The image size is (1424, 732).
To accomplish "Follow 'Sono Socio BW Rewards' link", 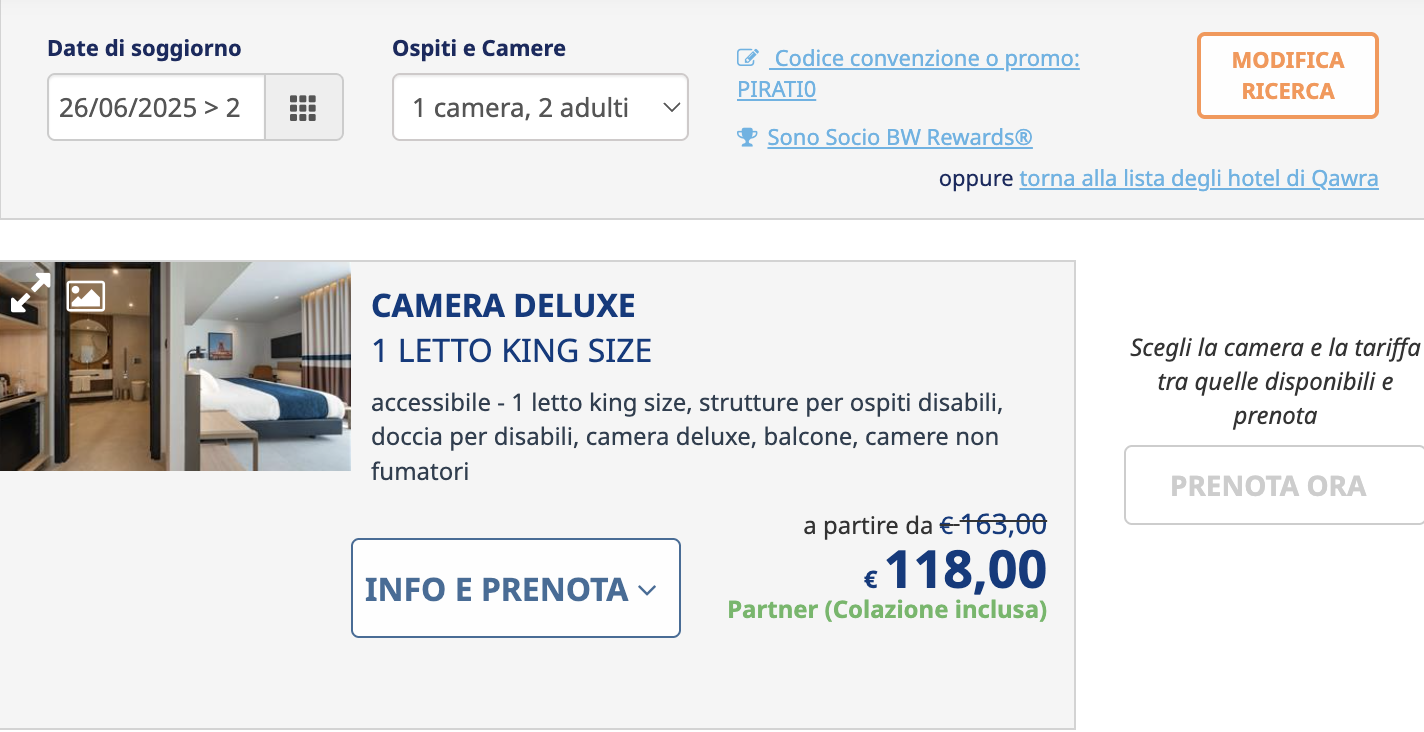I will 900,137.
